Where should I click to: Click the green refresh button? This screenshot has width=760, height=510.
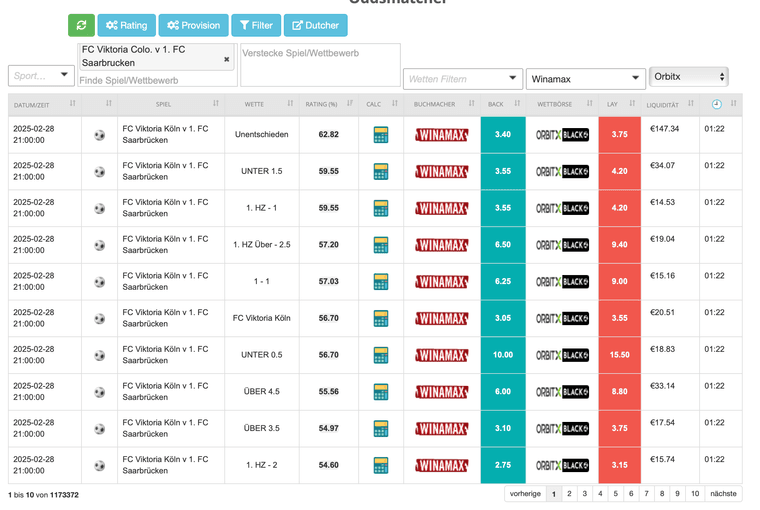click(x=81, y=25)
